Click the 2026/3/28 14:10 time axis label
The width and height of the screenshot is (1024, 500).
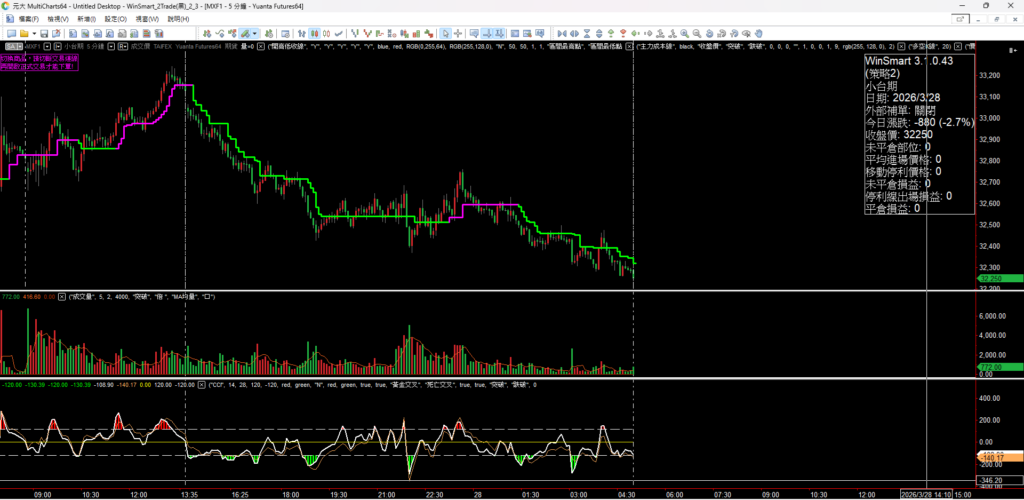tap(927, 494)
